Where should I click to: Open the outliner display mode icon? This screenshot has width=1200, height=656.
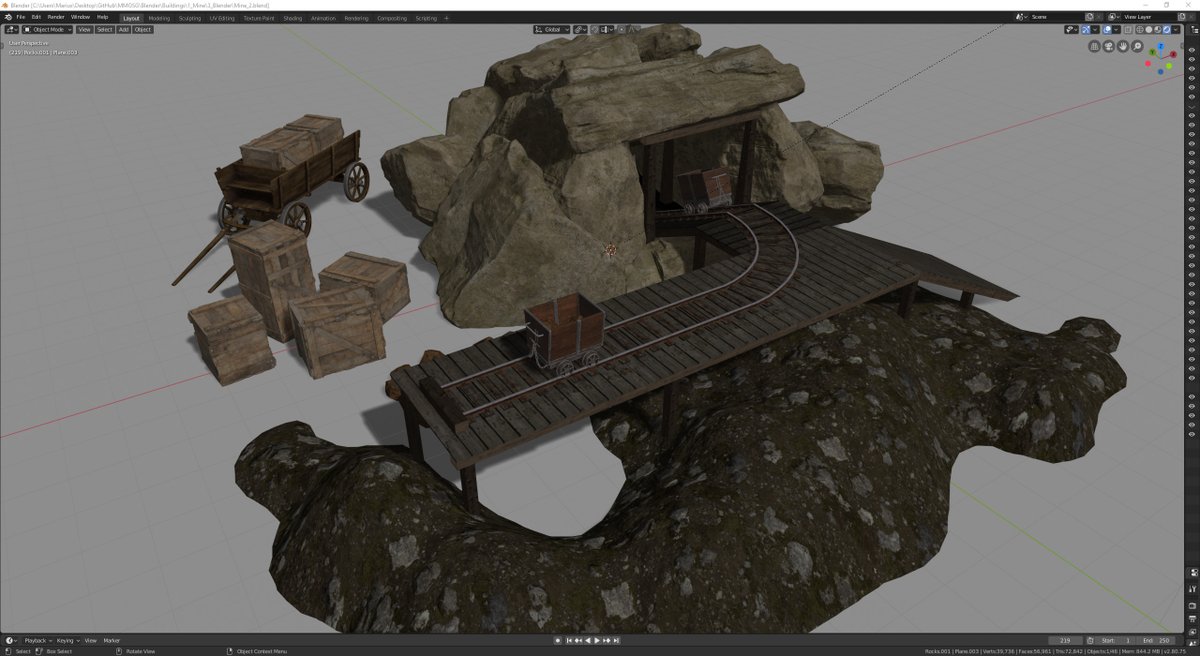[1194, 30]
